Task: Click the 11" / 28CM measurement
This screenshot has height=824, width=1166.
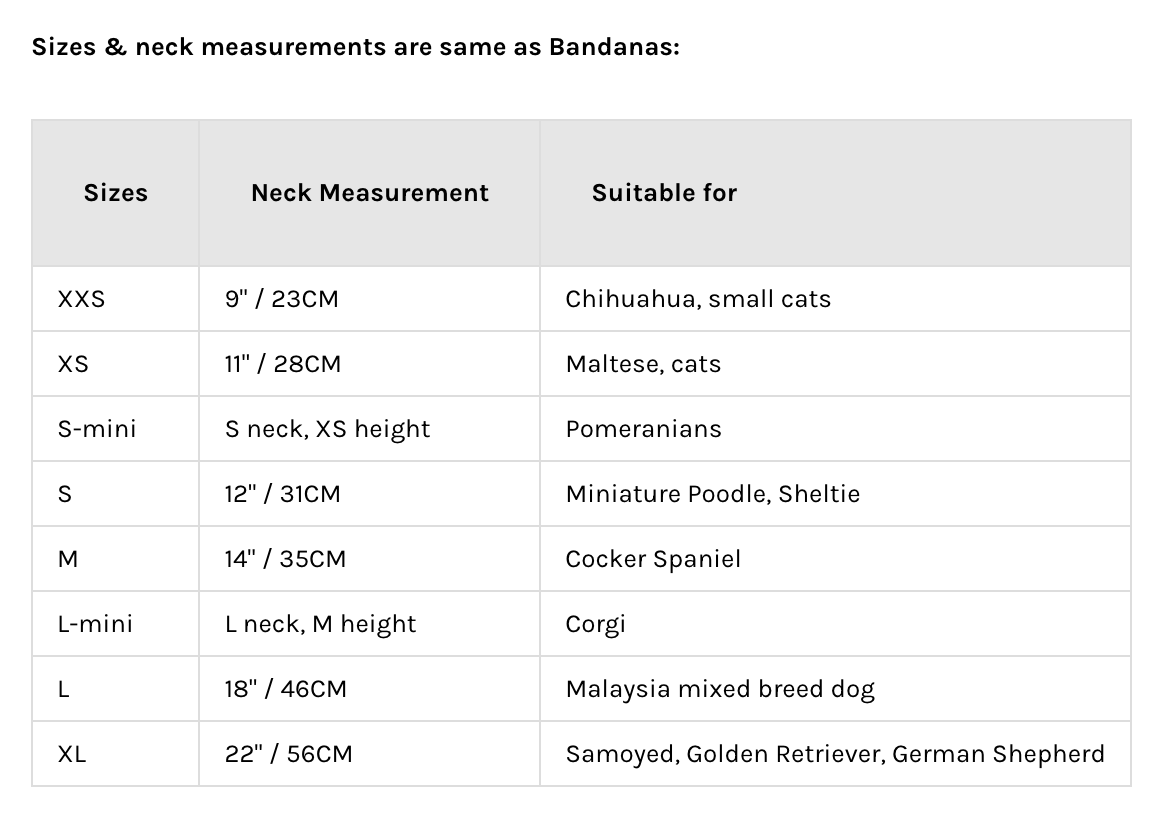Action: pyautogui.click(x=282, y=364)
